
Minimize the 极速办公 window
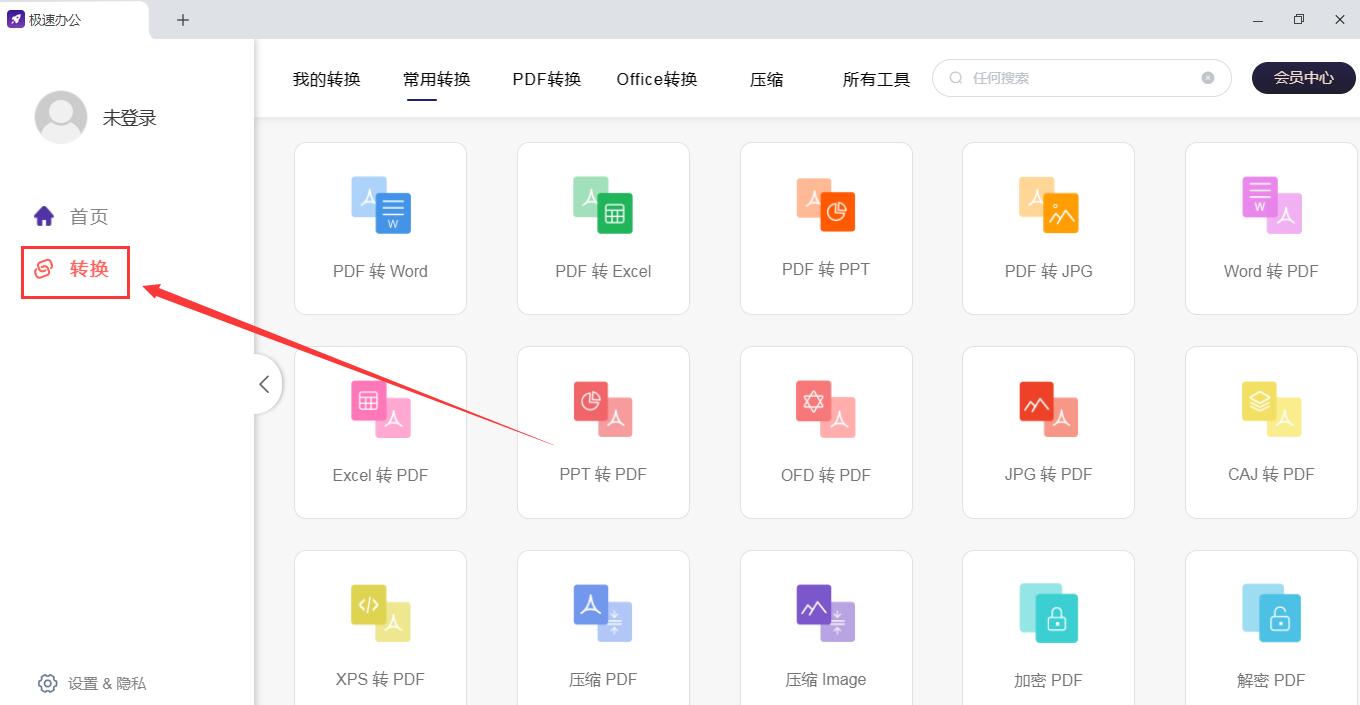[x=1258, y=20]
